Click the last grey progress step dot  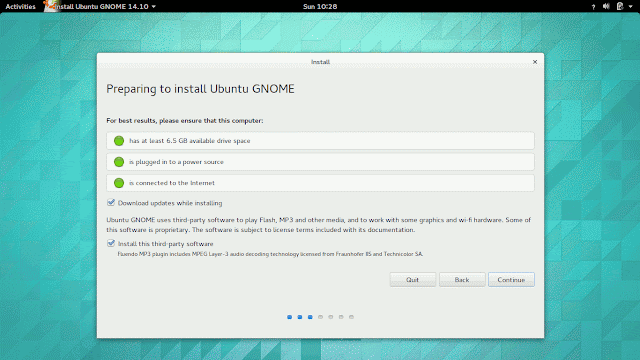(x=351, y=317)
